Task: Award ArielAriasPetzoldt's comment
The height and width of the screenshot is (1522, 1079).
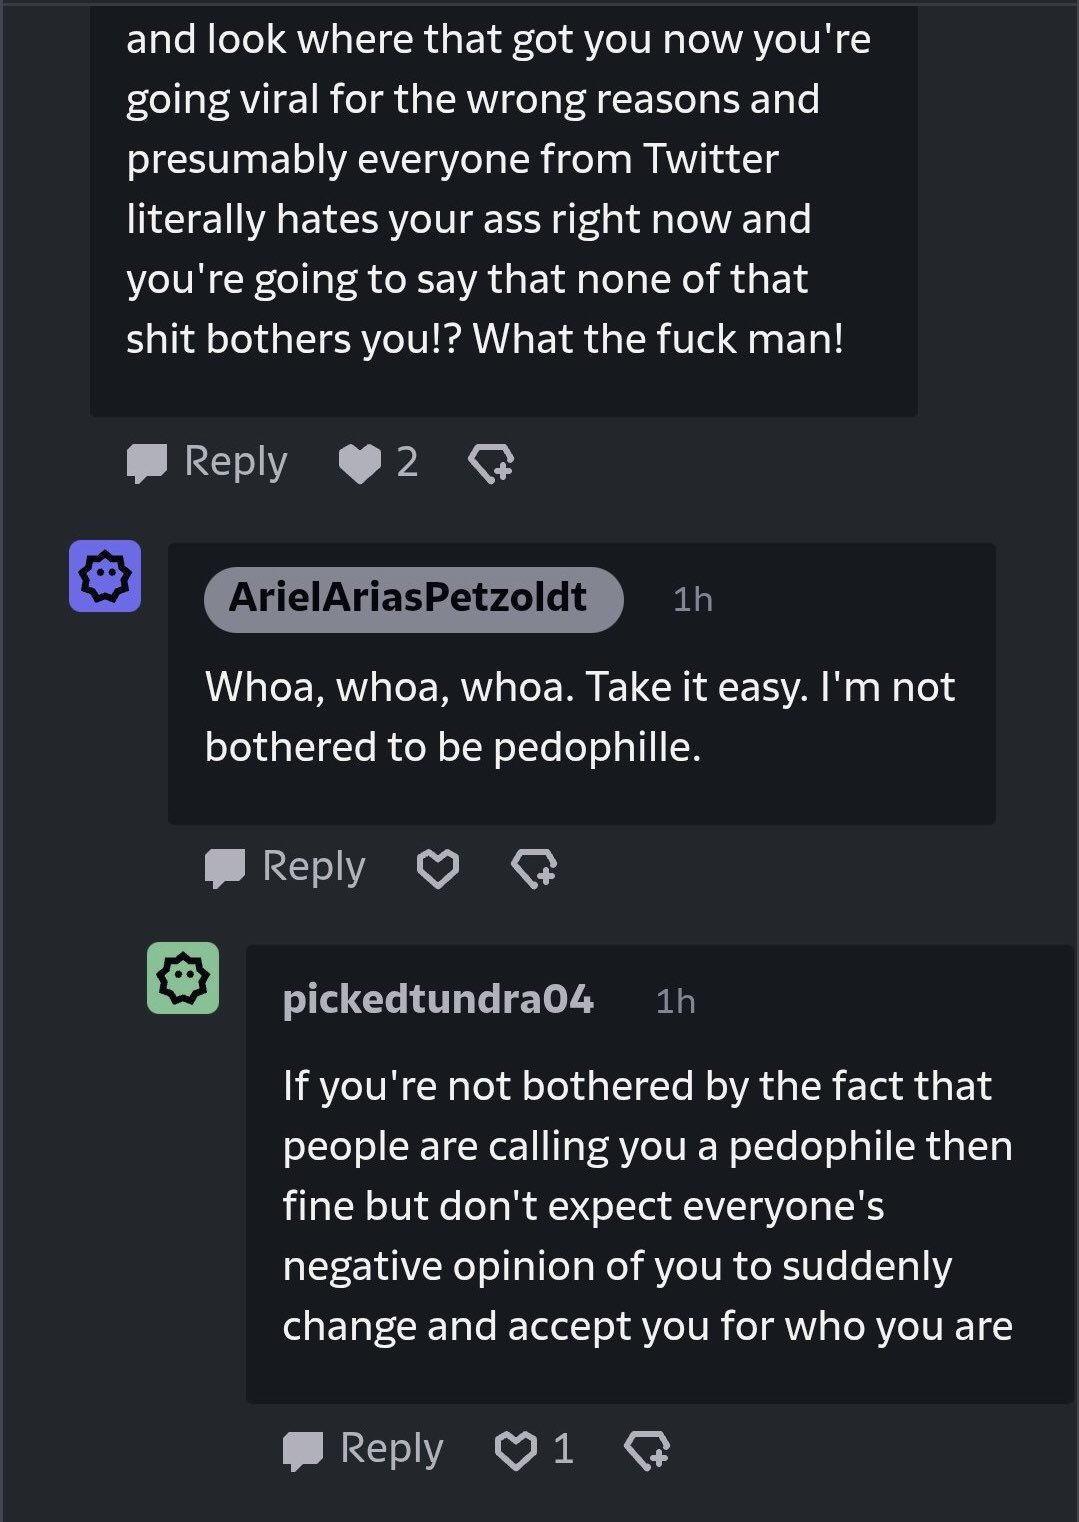Action: [534, 867]
